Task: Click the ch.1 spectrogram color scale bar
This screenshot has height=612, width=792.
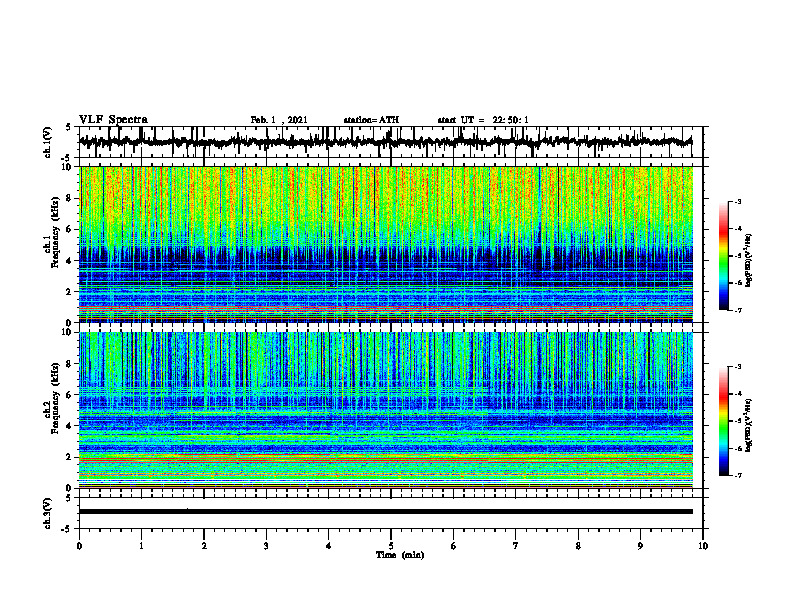Action: tap(723, 256)
